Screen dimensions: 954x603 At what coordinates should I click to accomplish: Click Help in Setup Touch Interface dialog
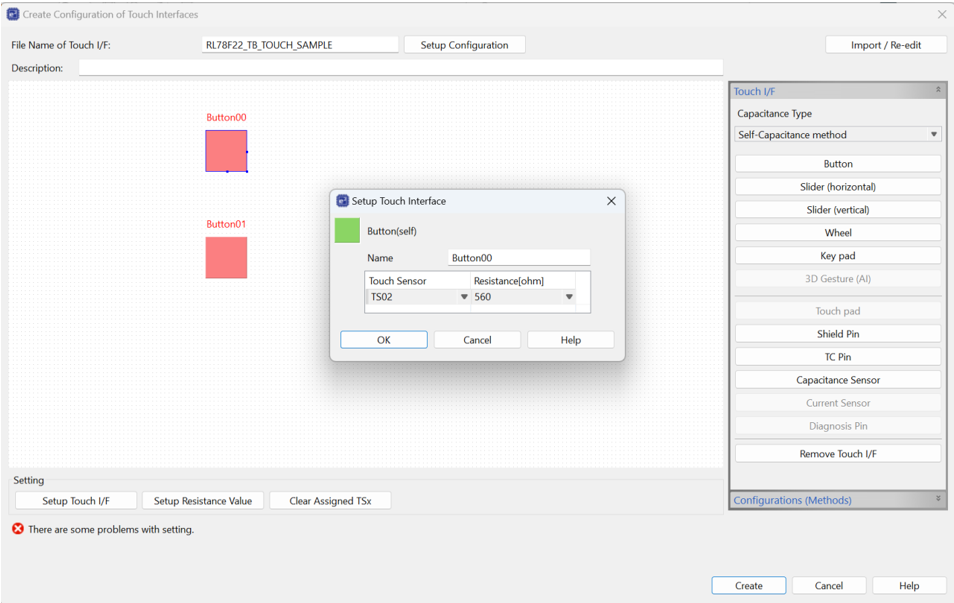(x=571, y=340)
